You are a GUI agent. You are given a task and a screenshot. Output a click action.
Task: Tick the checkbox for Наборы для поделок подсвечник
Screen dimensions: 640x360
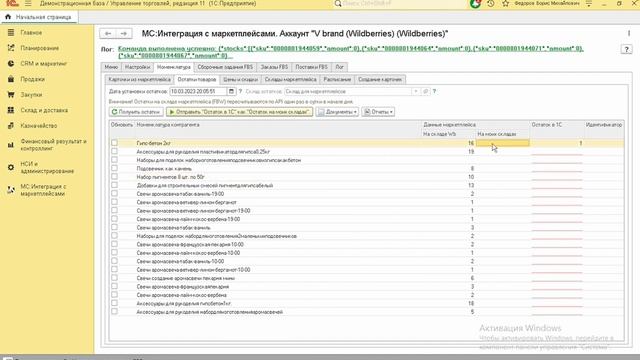click(x=114, y=160)
